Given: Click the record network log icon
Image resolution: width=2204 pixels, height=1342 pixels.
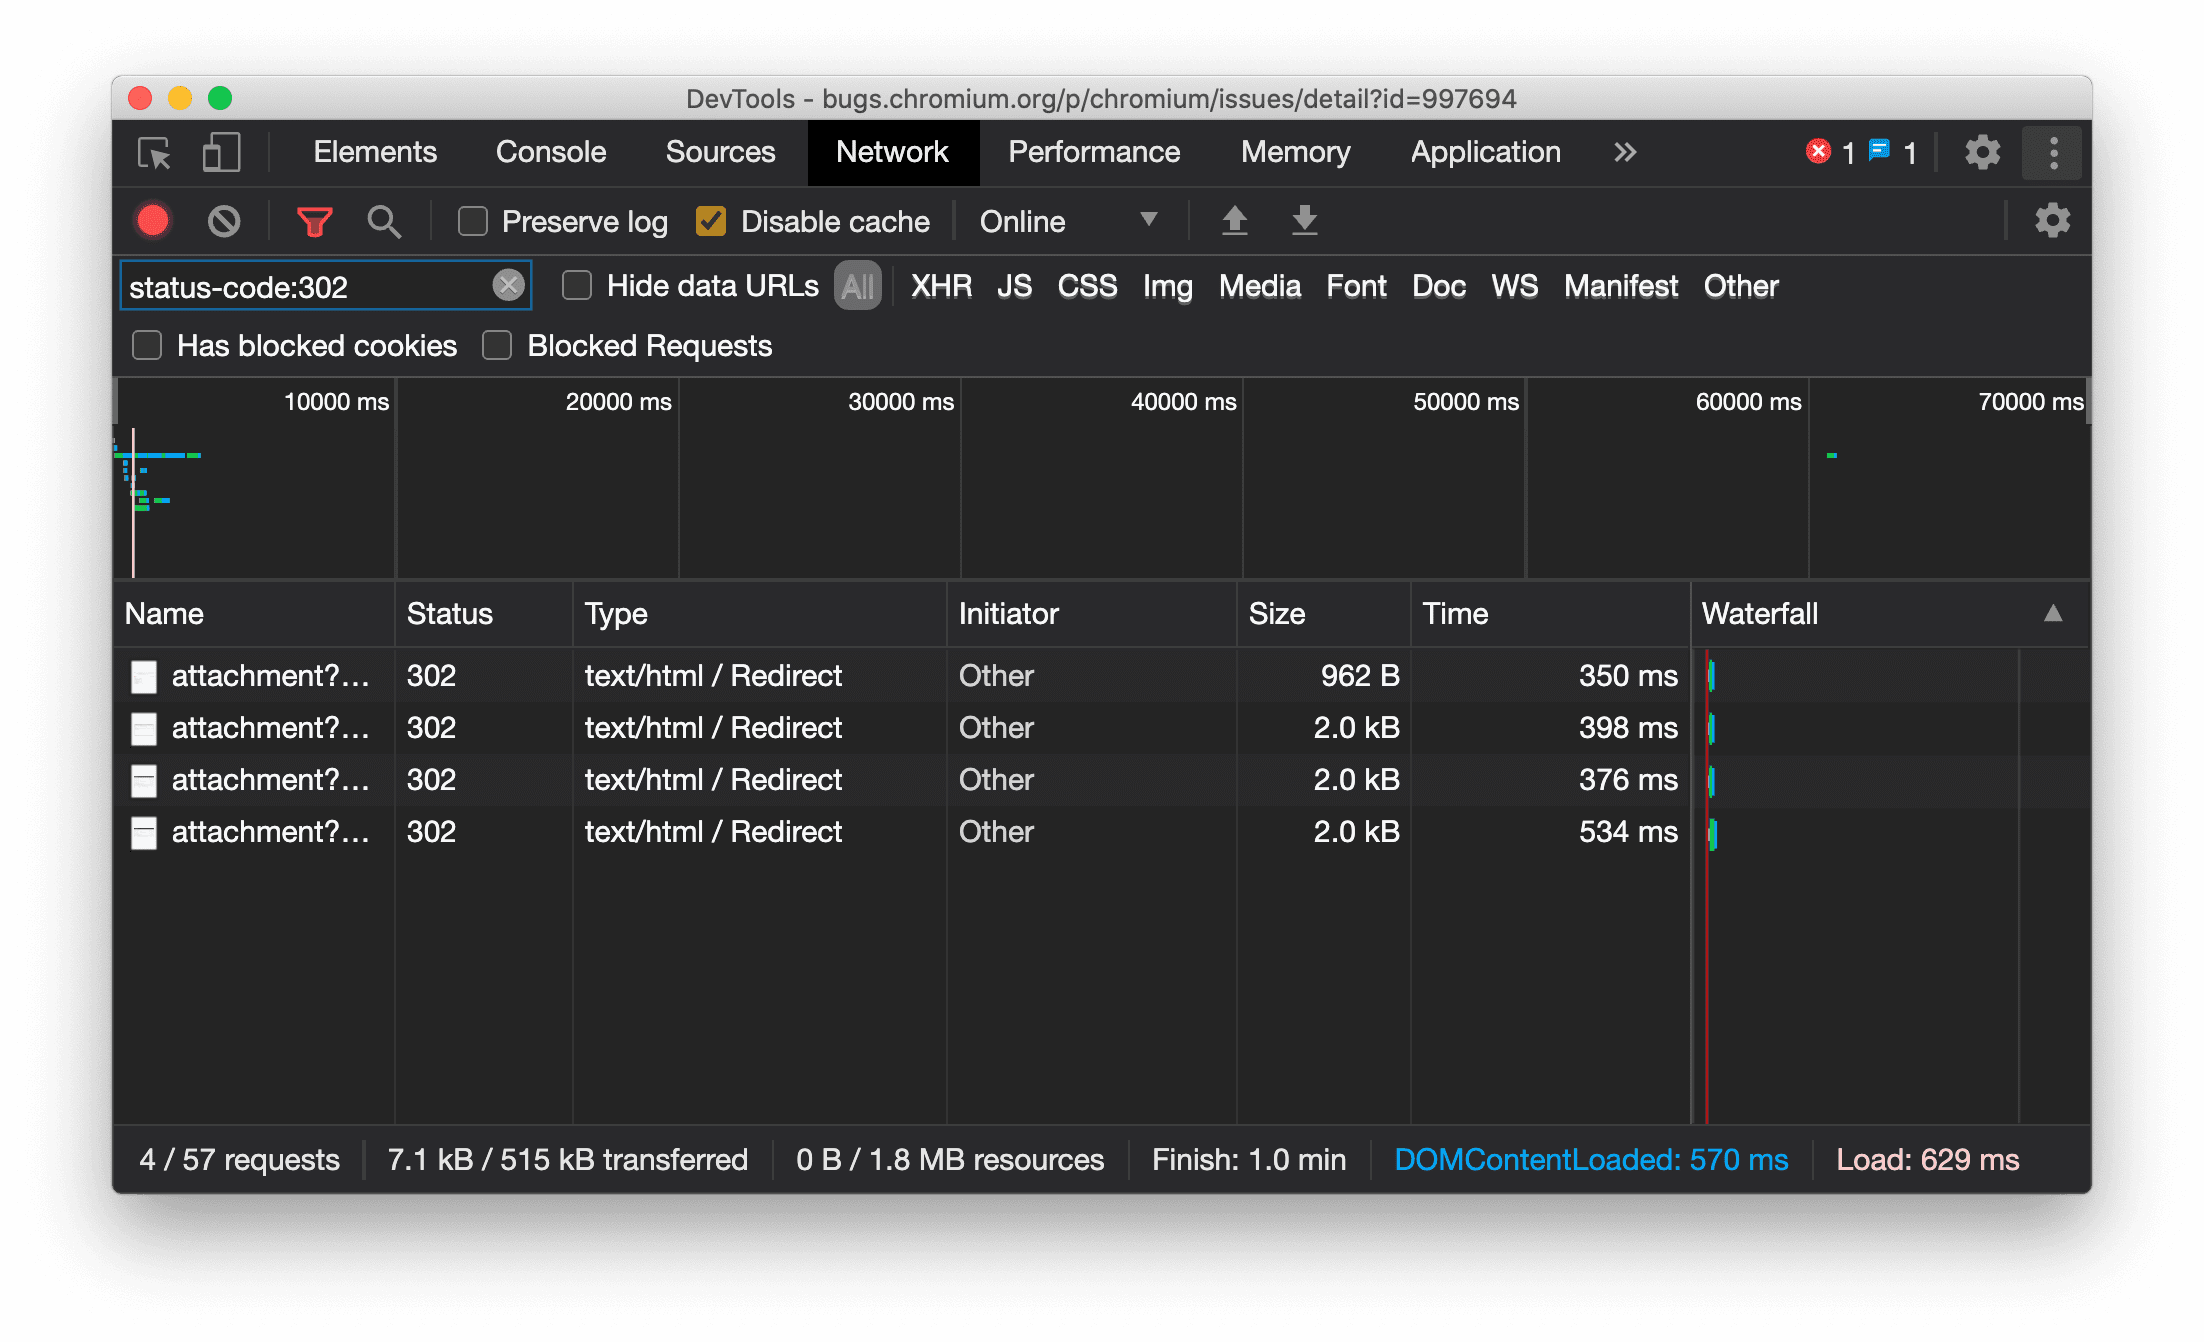Looking at the screenshot, I should coord(154,221).
